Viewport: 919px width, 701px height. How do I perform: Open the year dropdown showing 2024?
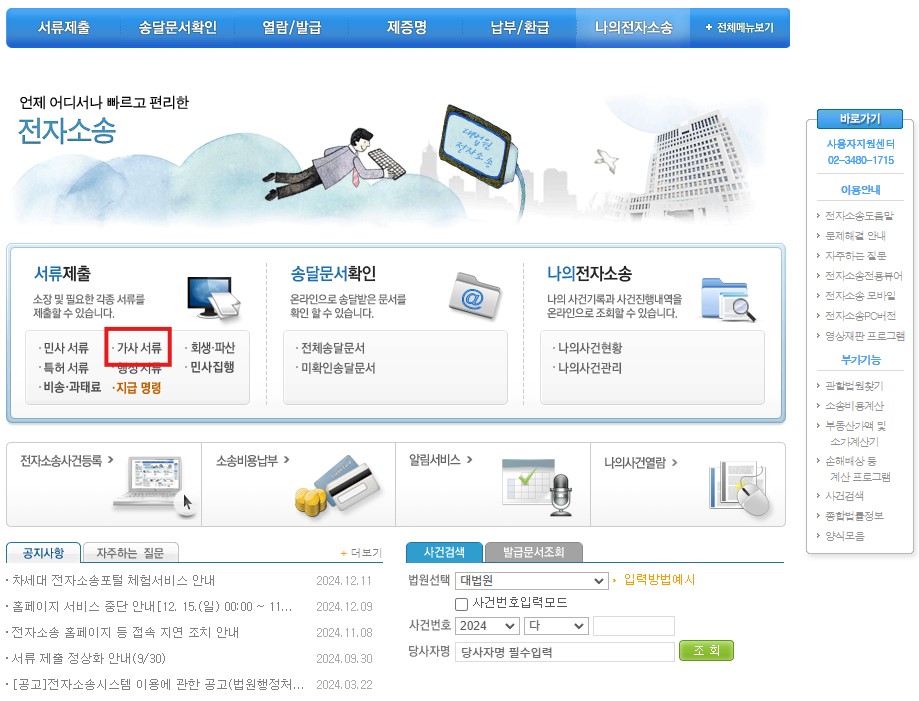tap(487, 625)
